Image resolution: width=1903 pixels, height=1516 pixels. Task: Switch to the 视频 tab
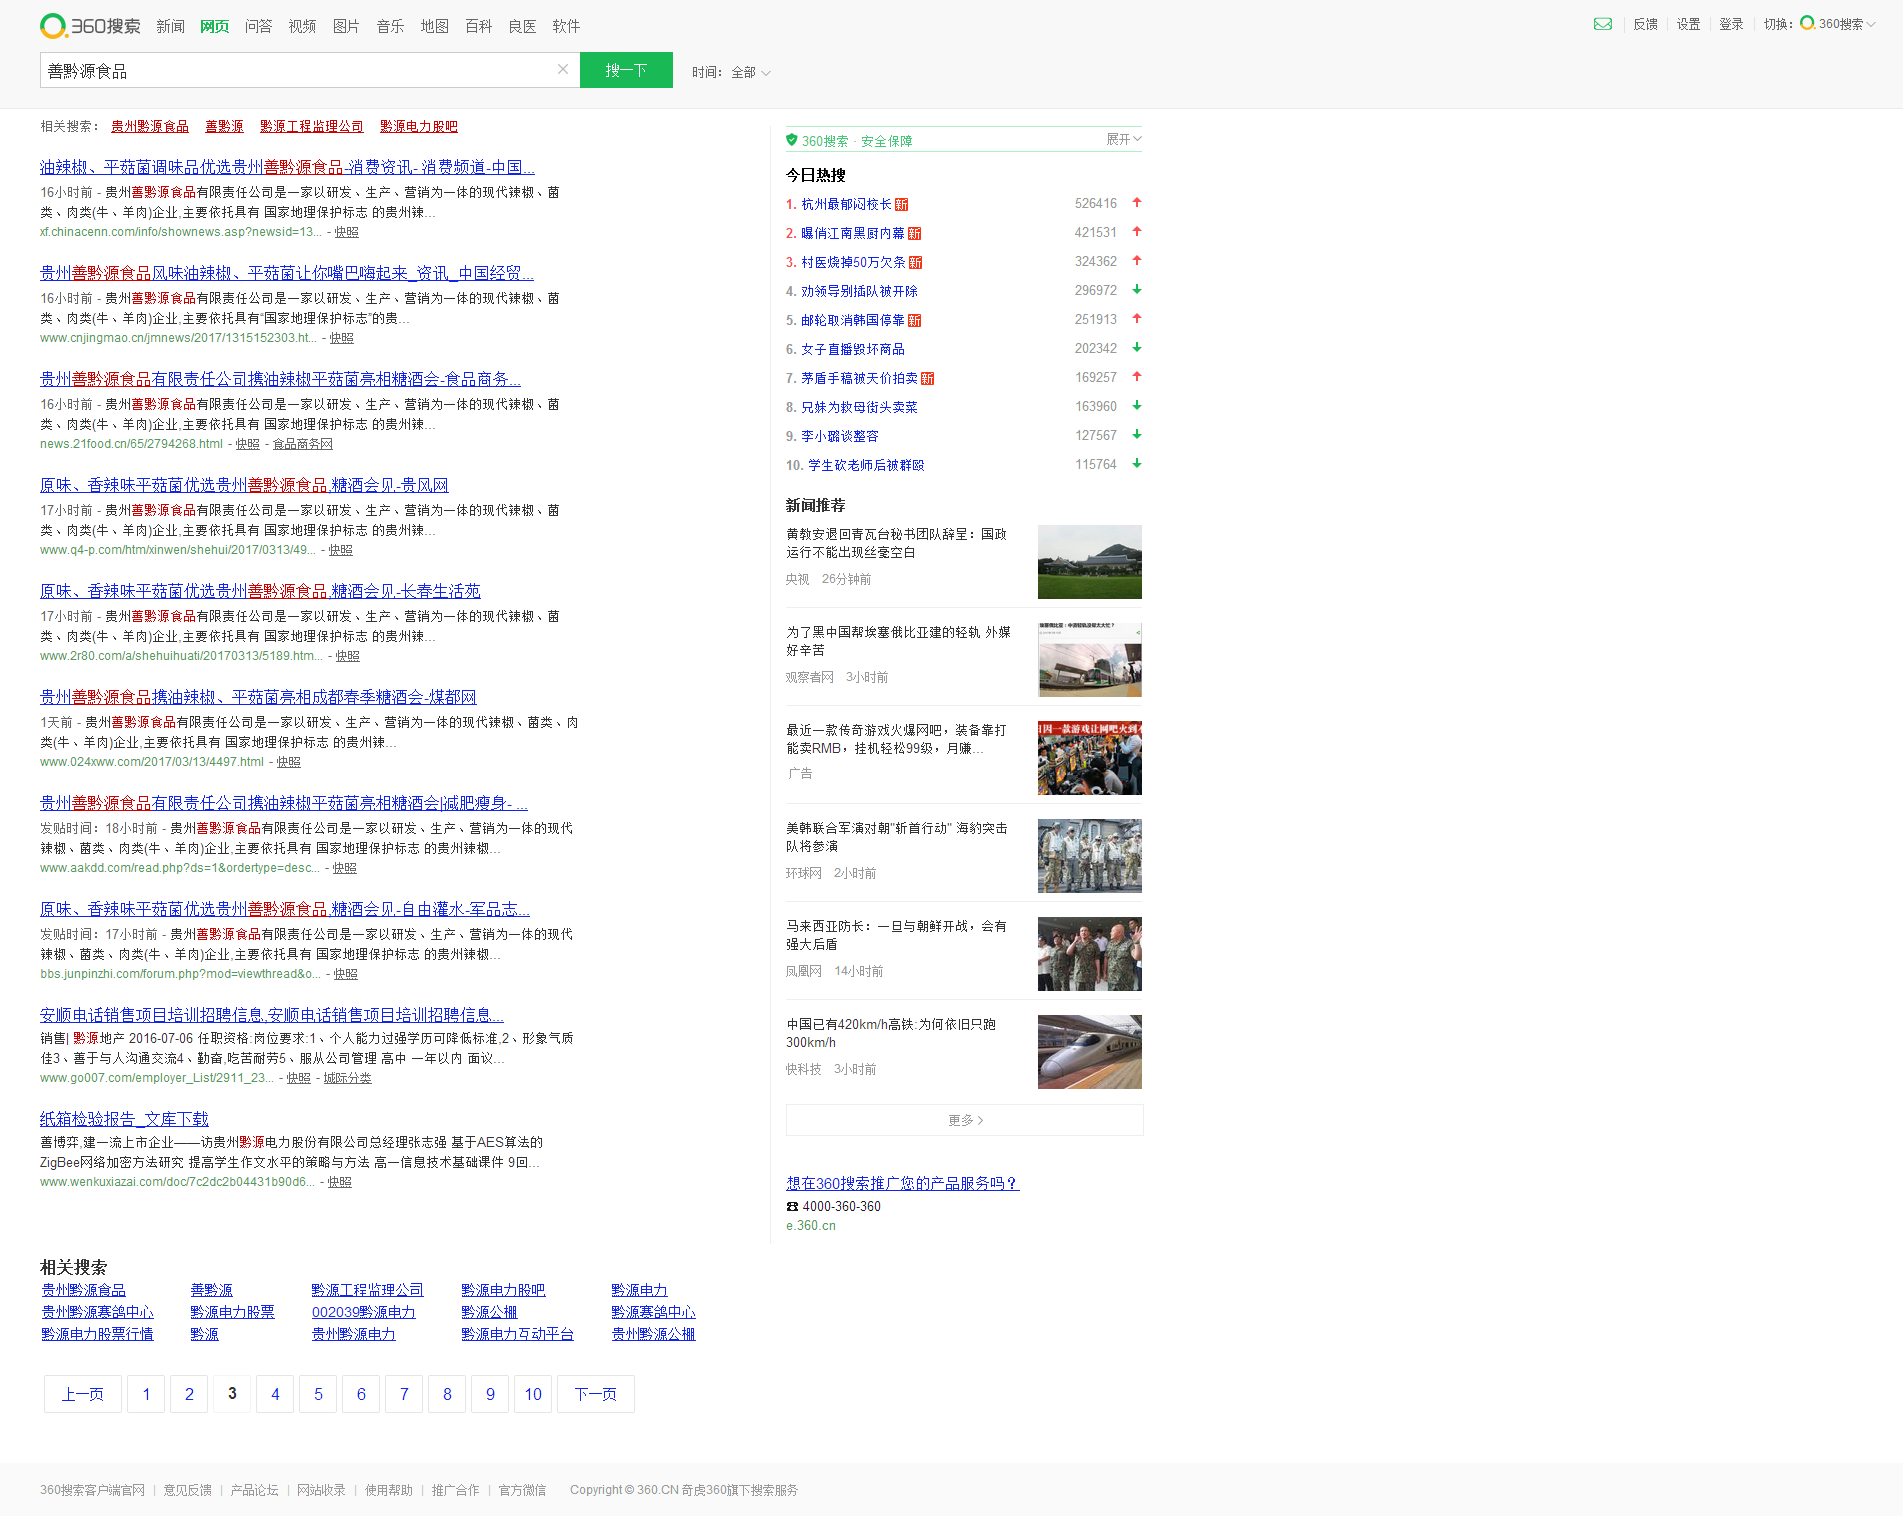[302, 26]
